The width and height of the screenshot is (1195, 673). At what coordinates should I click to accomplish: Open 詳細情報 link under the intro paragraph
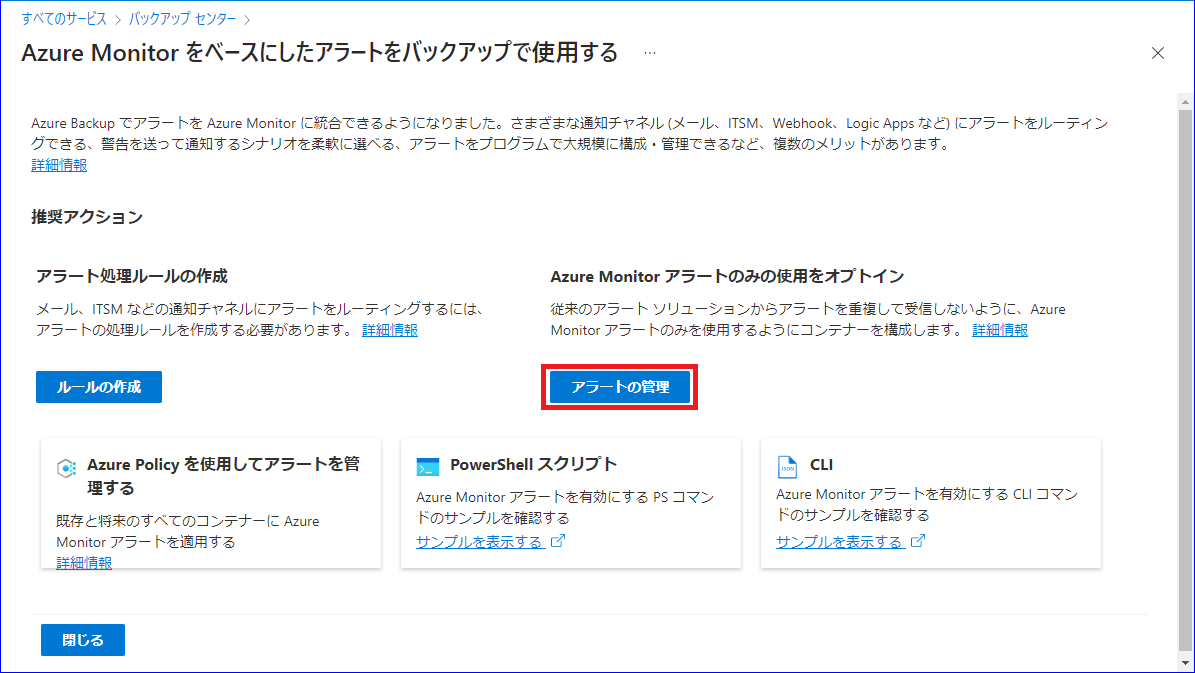[59, 165]
